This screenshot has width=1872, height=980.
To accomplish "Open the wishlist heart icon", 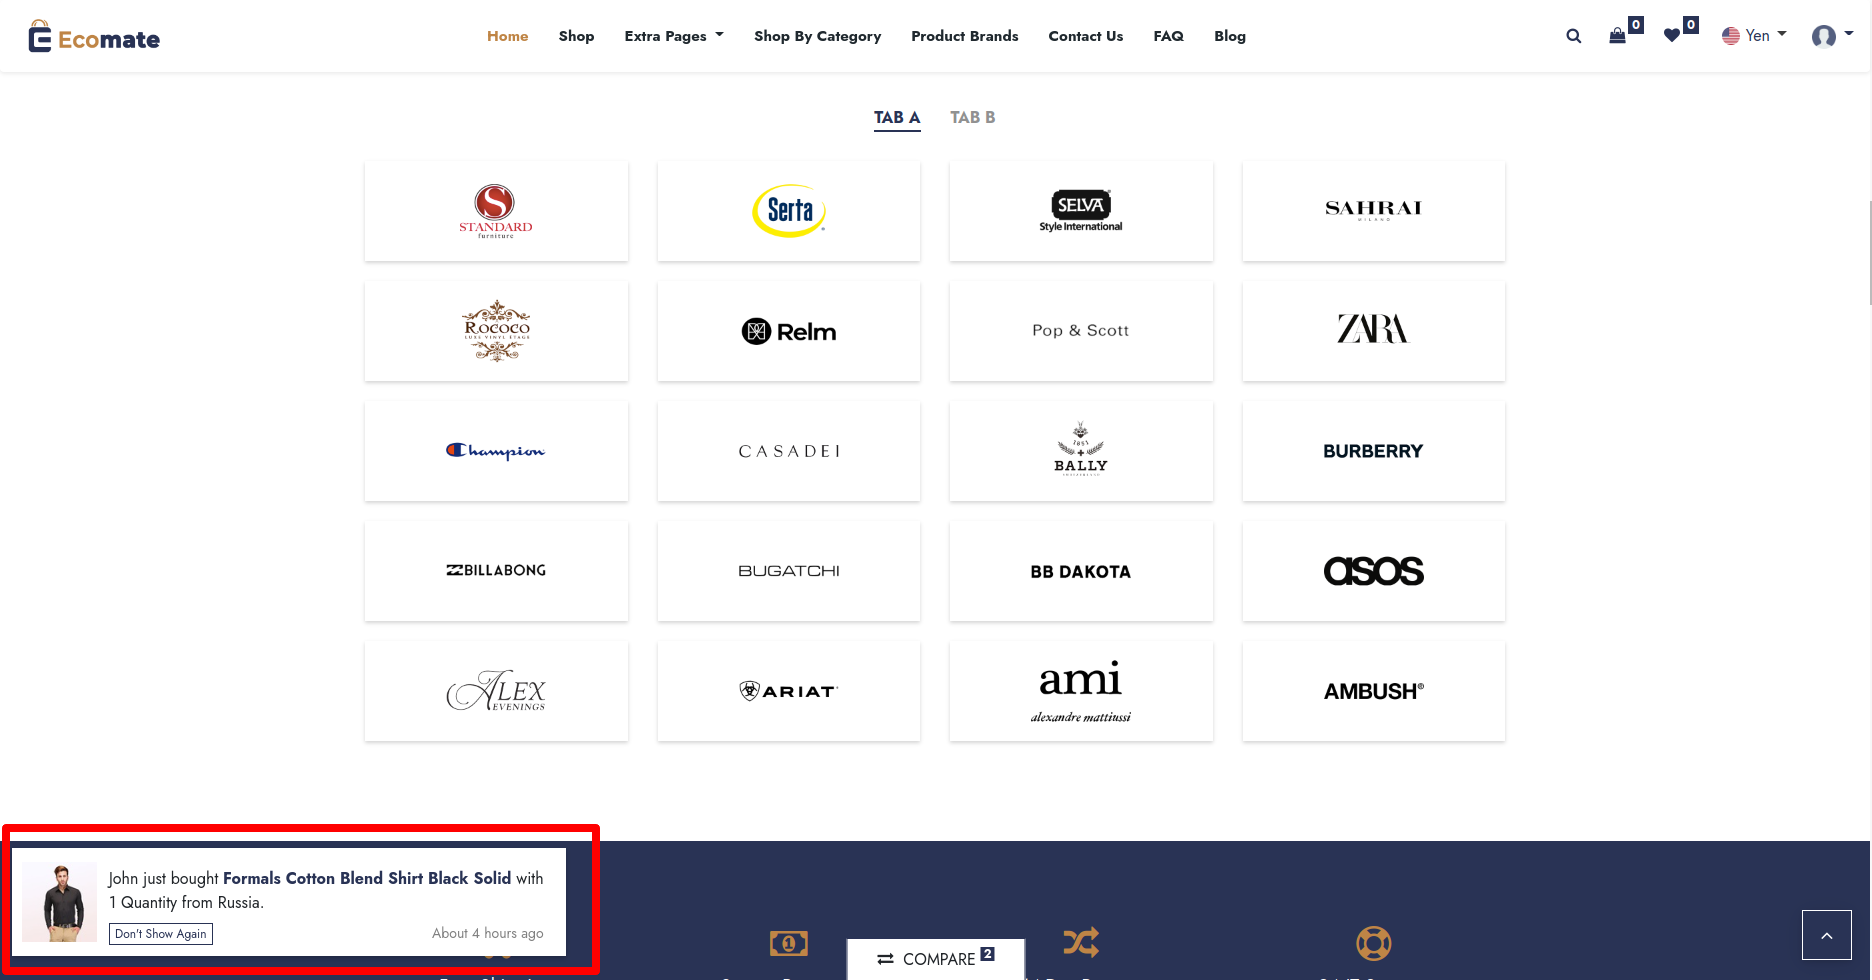I will pos(1672,36).
